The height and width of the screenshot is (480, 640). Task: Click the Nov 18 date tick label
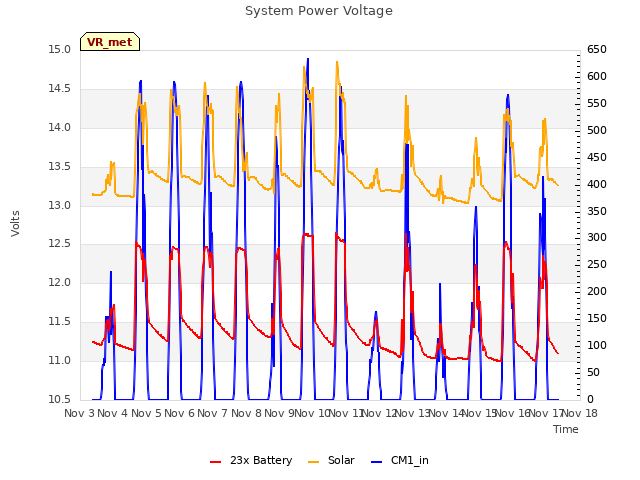click(580, 413)
